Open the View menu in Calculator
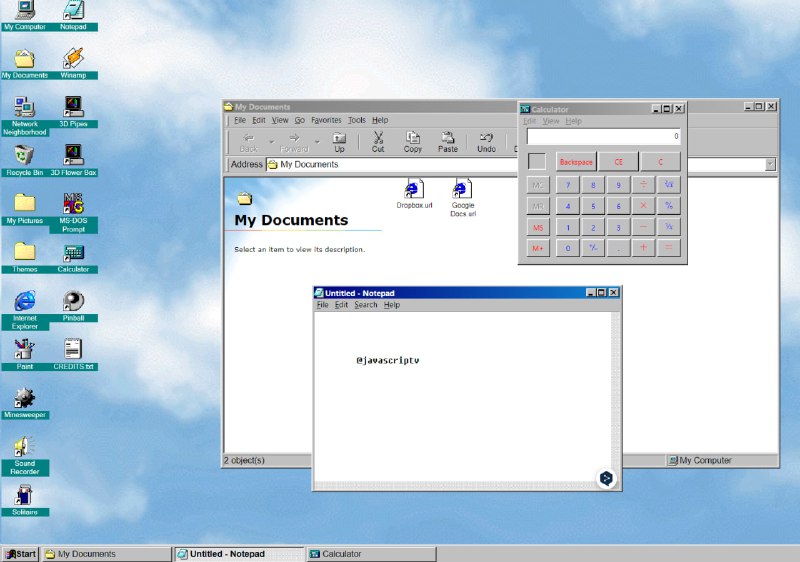 [x=551, y=121]
